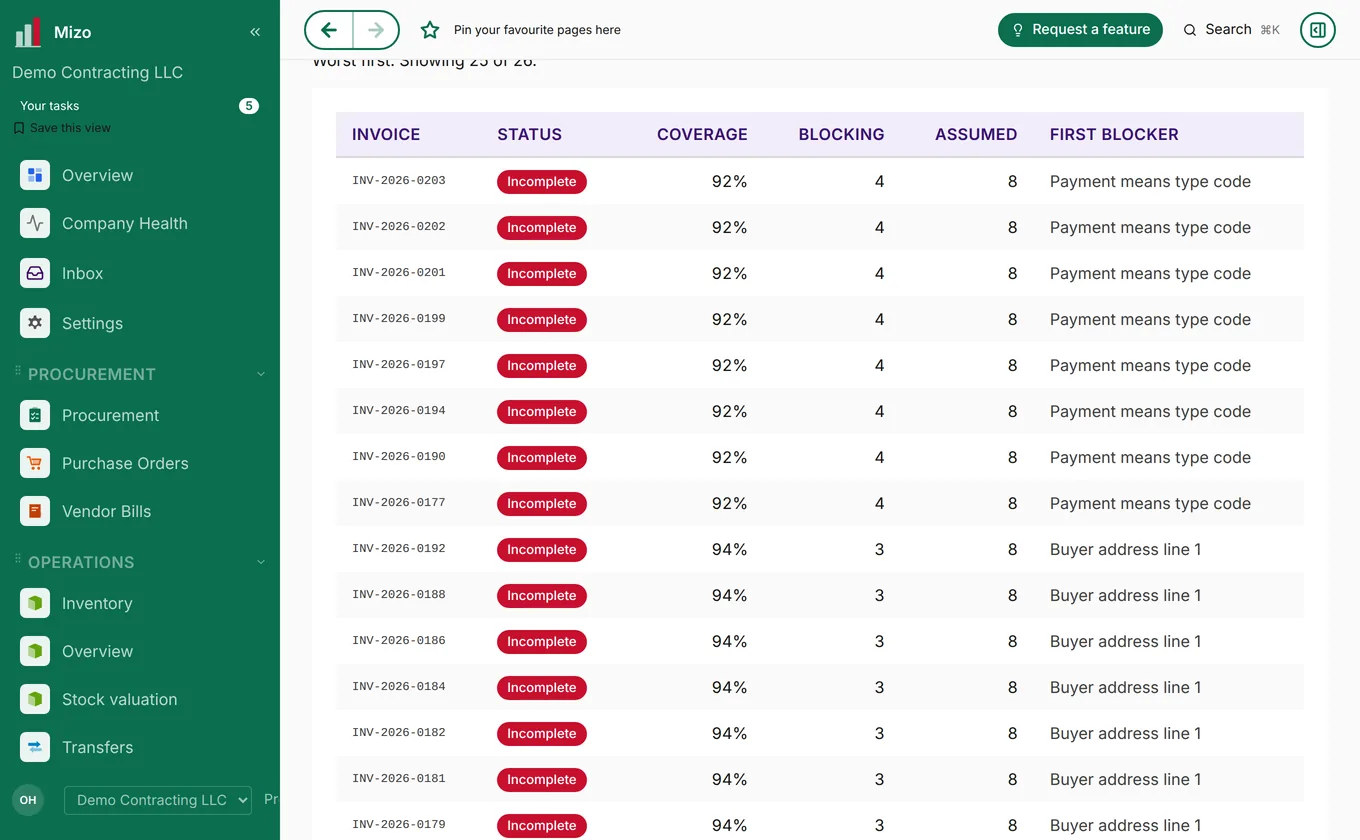Collapse the sidebar with double-chevron icon

pyautogui.click(x=255, y=32)
